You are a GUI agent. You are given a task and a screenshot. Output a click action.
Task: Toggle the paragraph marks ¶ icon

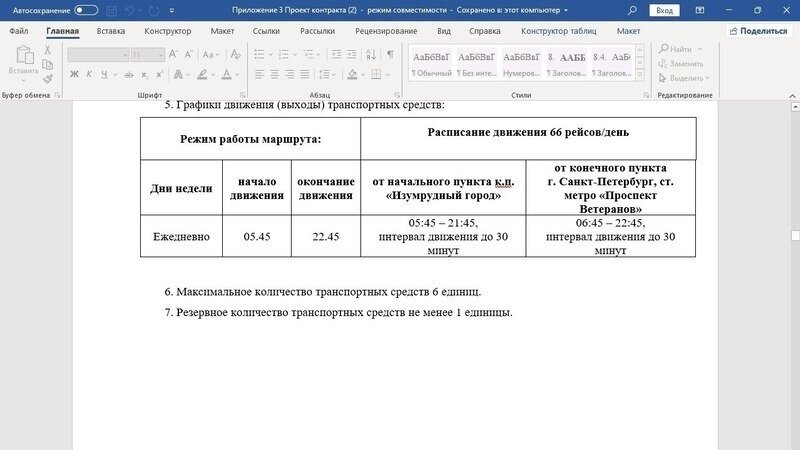(390, 54)
